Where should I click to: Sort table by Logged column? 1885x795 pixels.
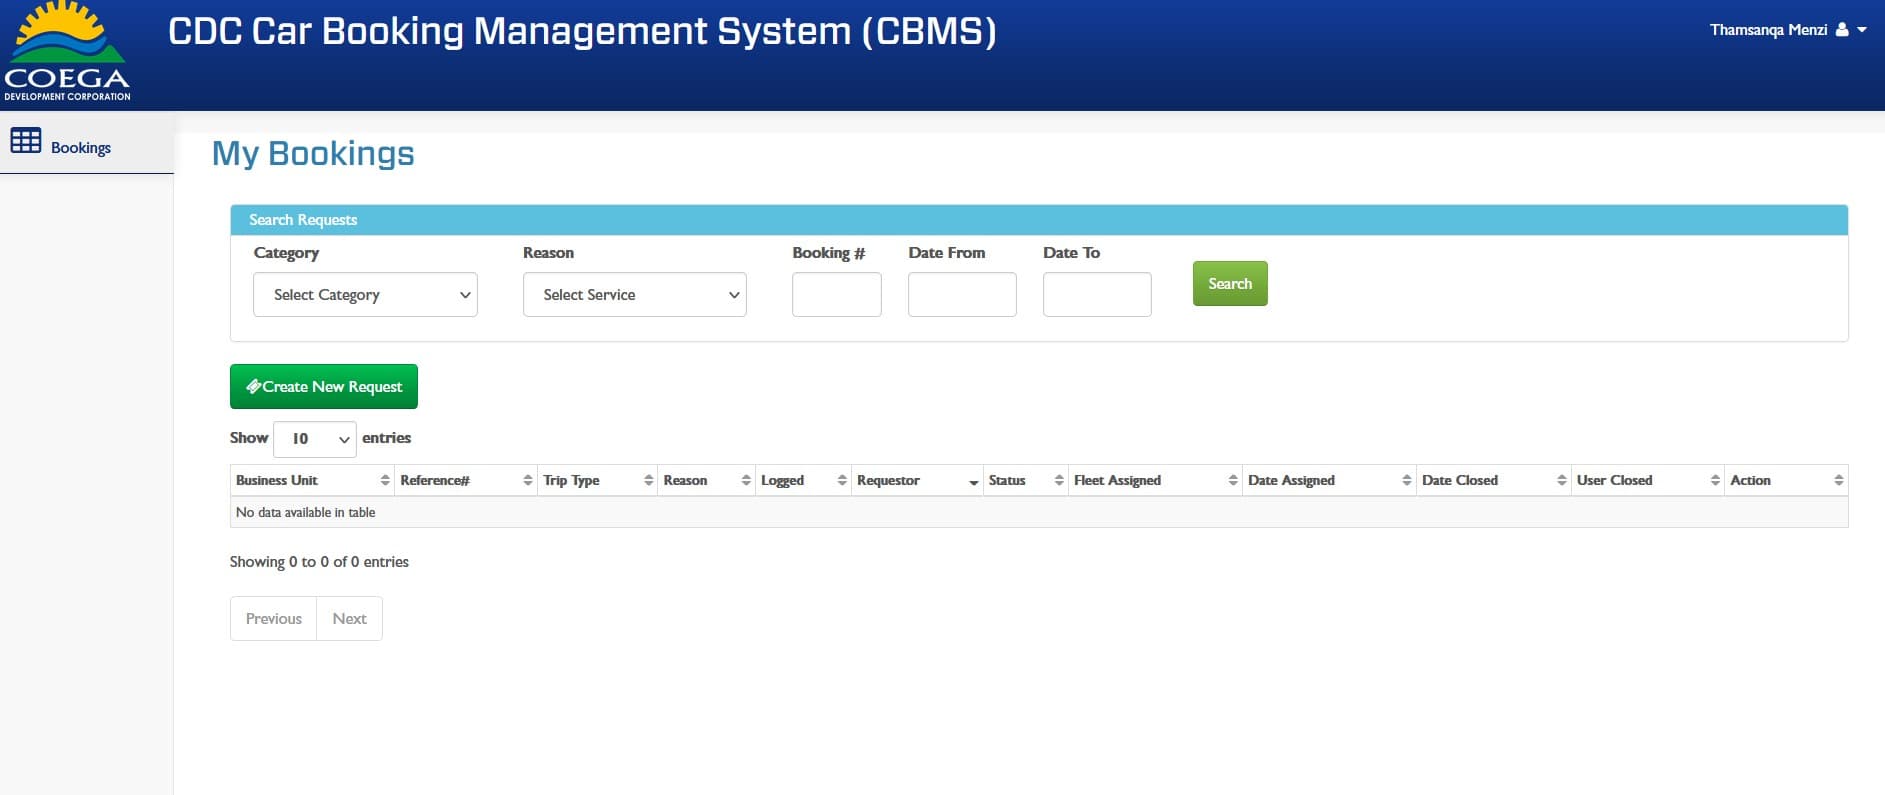803,481
